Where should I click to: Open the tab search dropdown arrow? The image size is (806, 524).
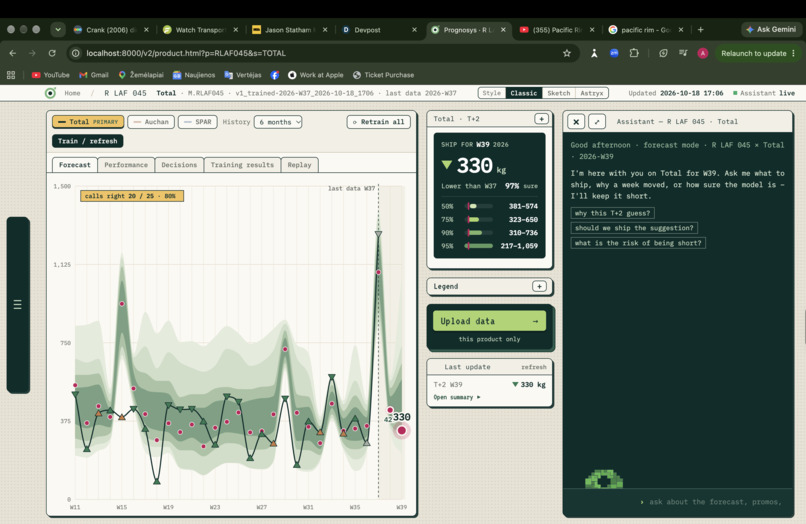coord(58,30)
